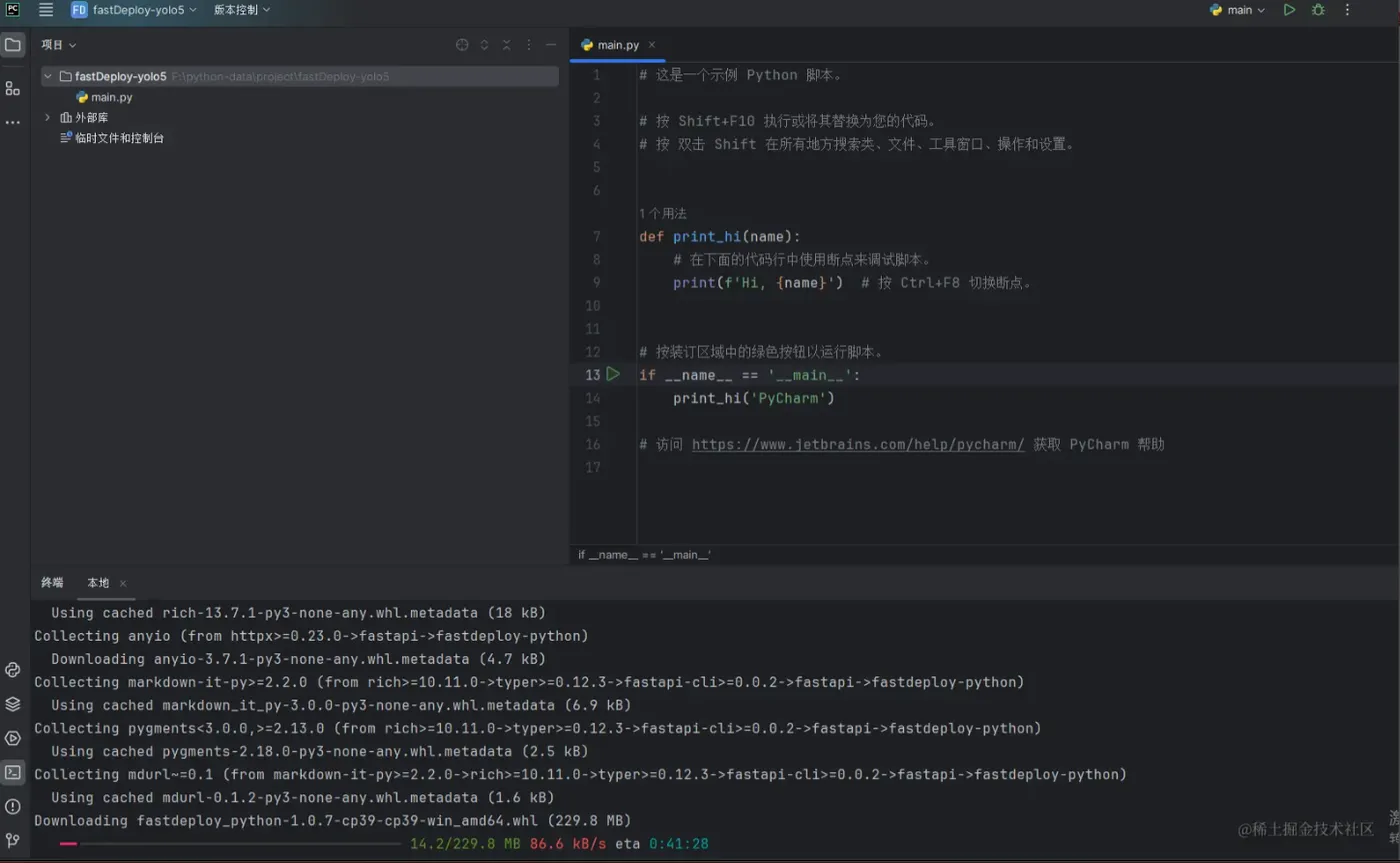Viewport: 1400px width, 863px height.
Task: Select 临时文件和控制台 in project tree
Action: (x=112, y=138)
